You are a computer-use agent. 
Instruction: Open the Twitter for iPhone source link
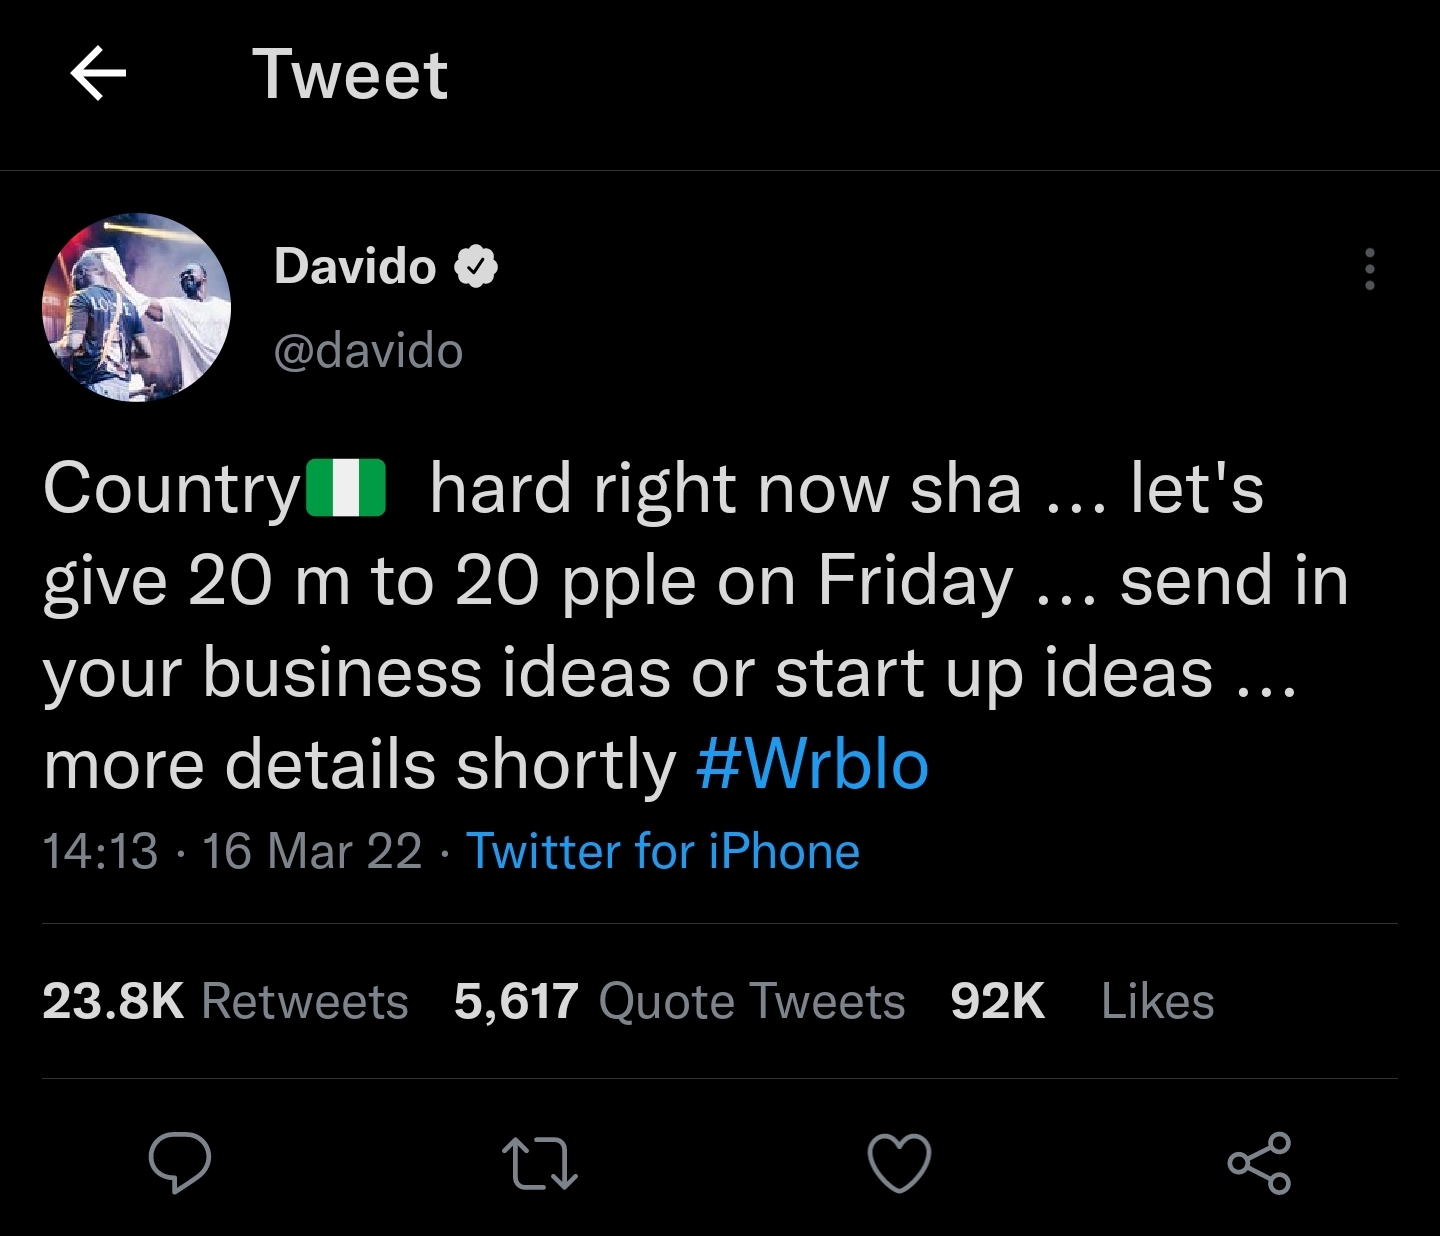(x=663, y=852)
